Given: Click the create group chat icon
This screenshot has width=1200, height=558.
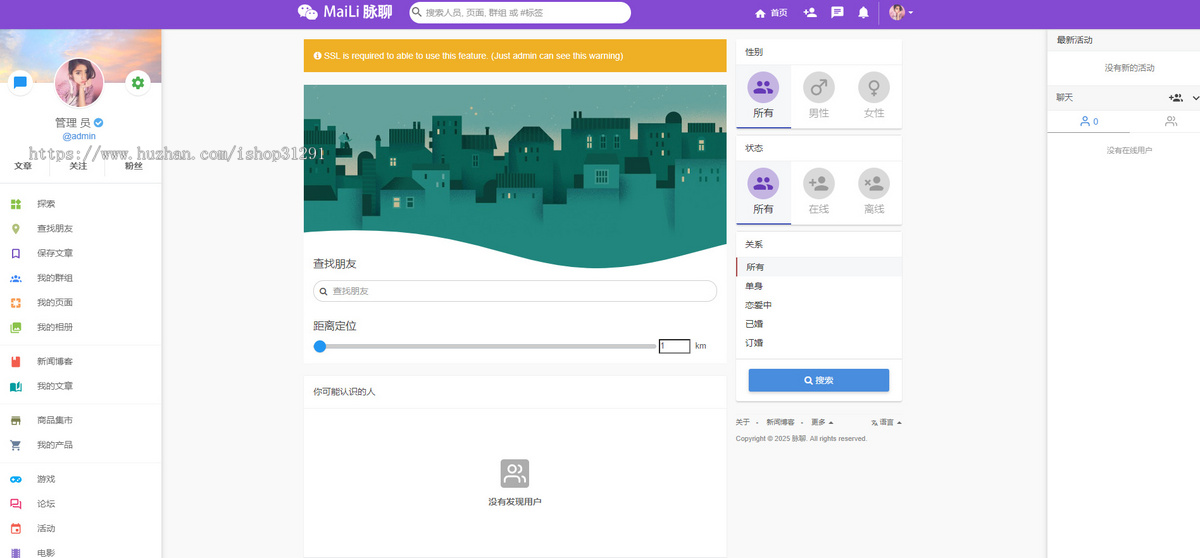Looking at the screenshot, I should (x=1176, y=98).
